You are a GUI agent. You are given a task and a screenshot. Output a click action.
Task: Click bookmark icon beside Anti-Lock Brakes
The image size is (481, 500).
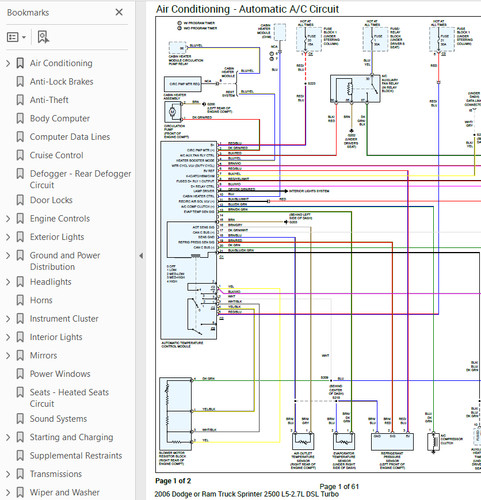(20, 82)
